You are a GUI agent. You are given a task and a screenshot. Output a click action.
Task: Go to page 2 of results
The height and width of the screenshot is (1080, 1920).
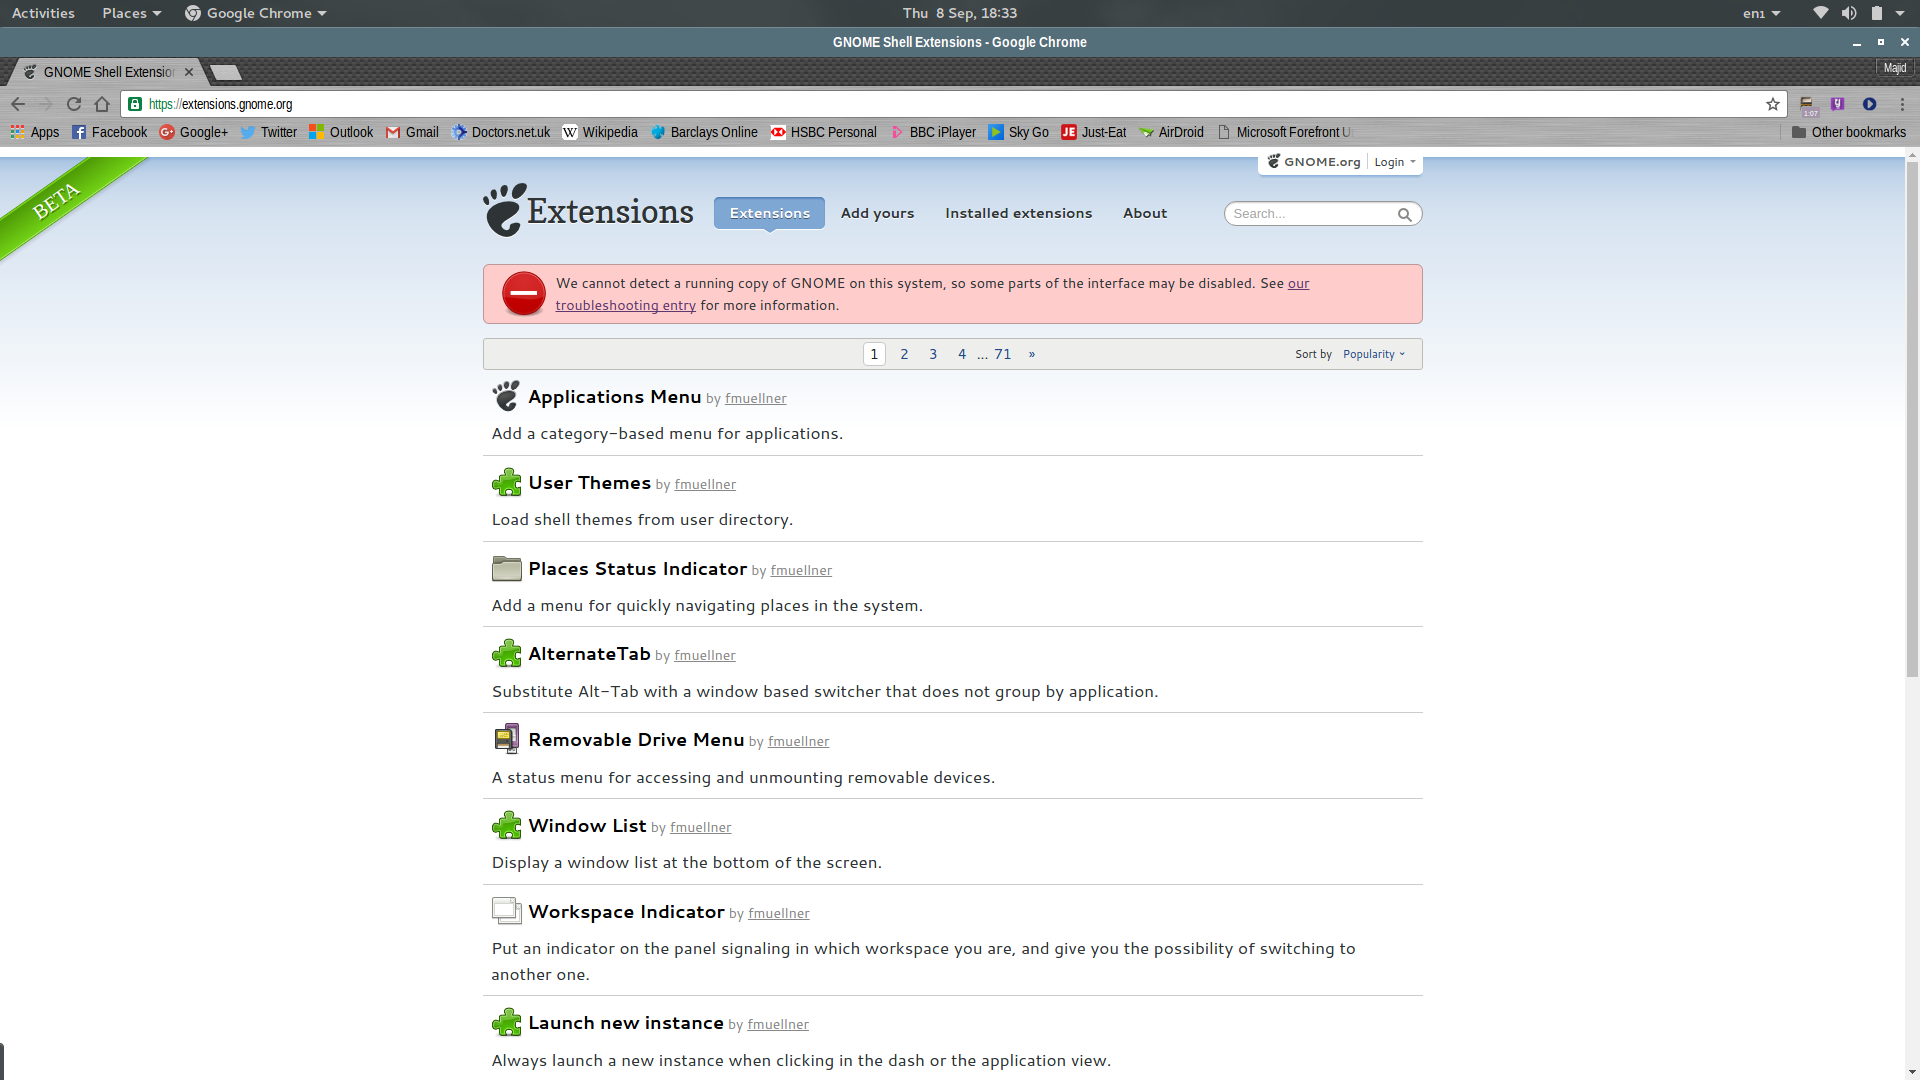pyautogui.click(x=904, y=354)
